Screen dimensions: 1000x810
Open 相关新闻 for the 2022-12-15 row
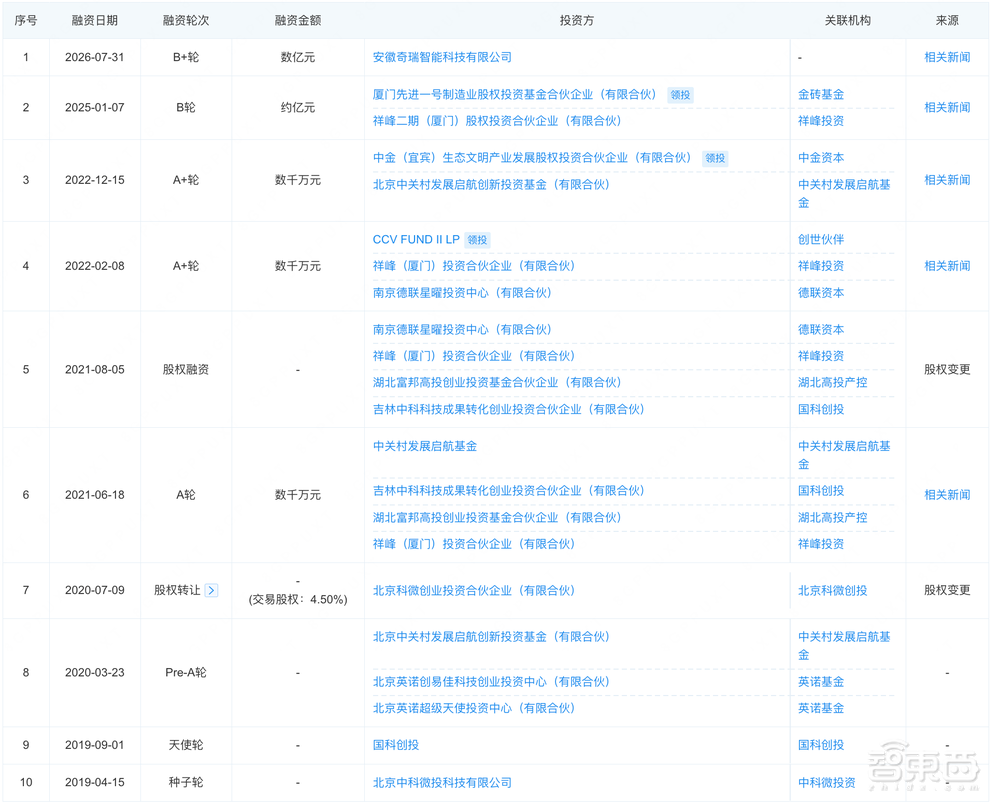(x=947, y=180)
